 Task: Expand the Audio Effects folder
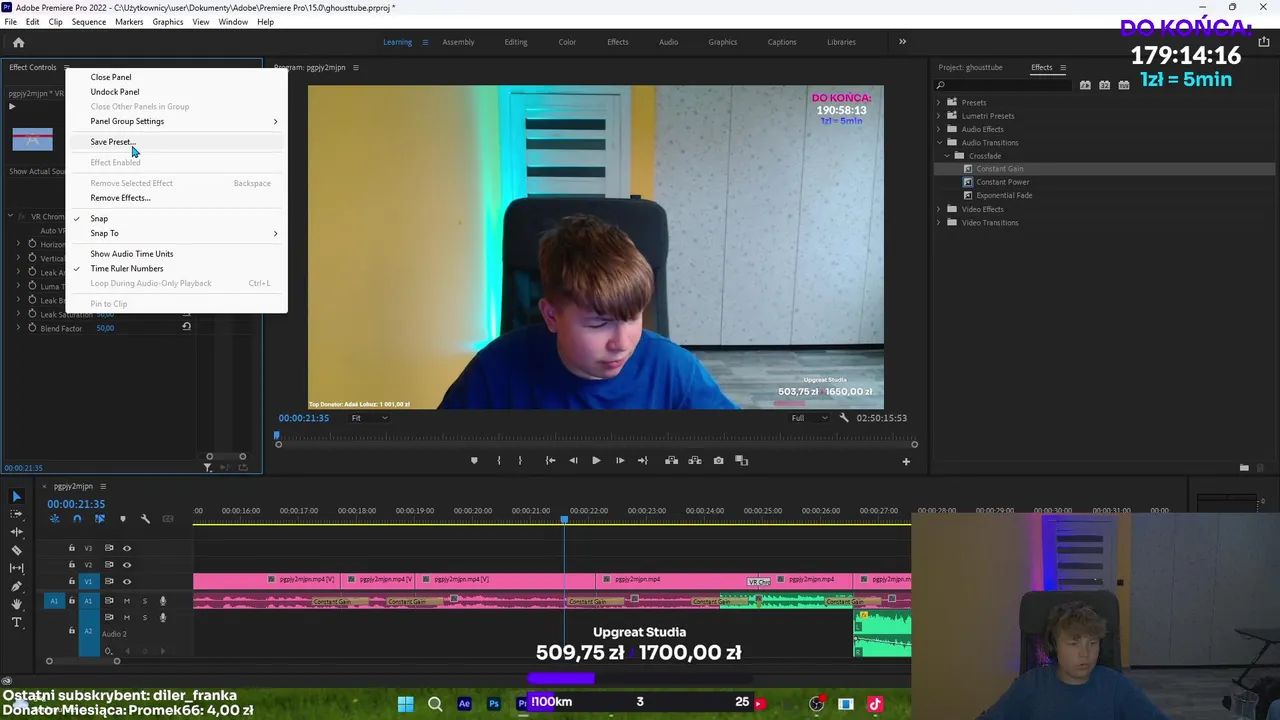(939, 129)
